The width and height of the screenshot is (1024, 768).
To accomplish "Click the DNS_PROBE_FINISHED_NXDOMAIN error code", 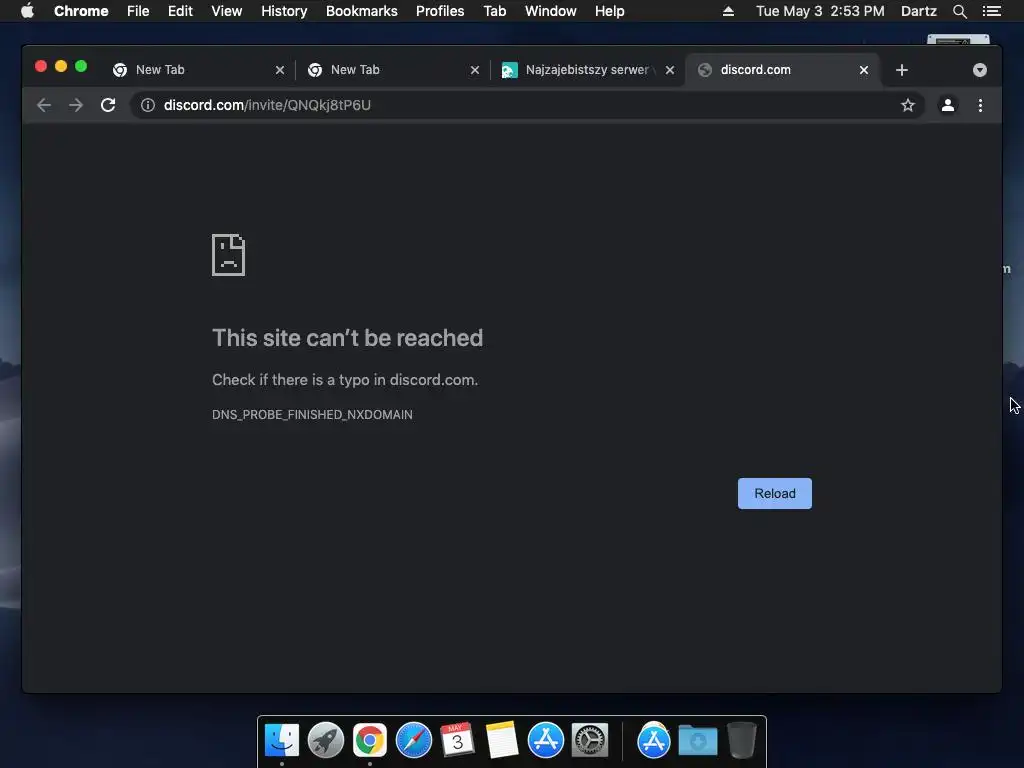I will point(312,415).
